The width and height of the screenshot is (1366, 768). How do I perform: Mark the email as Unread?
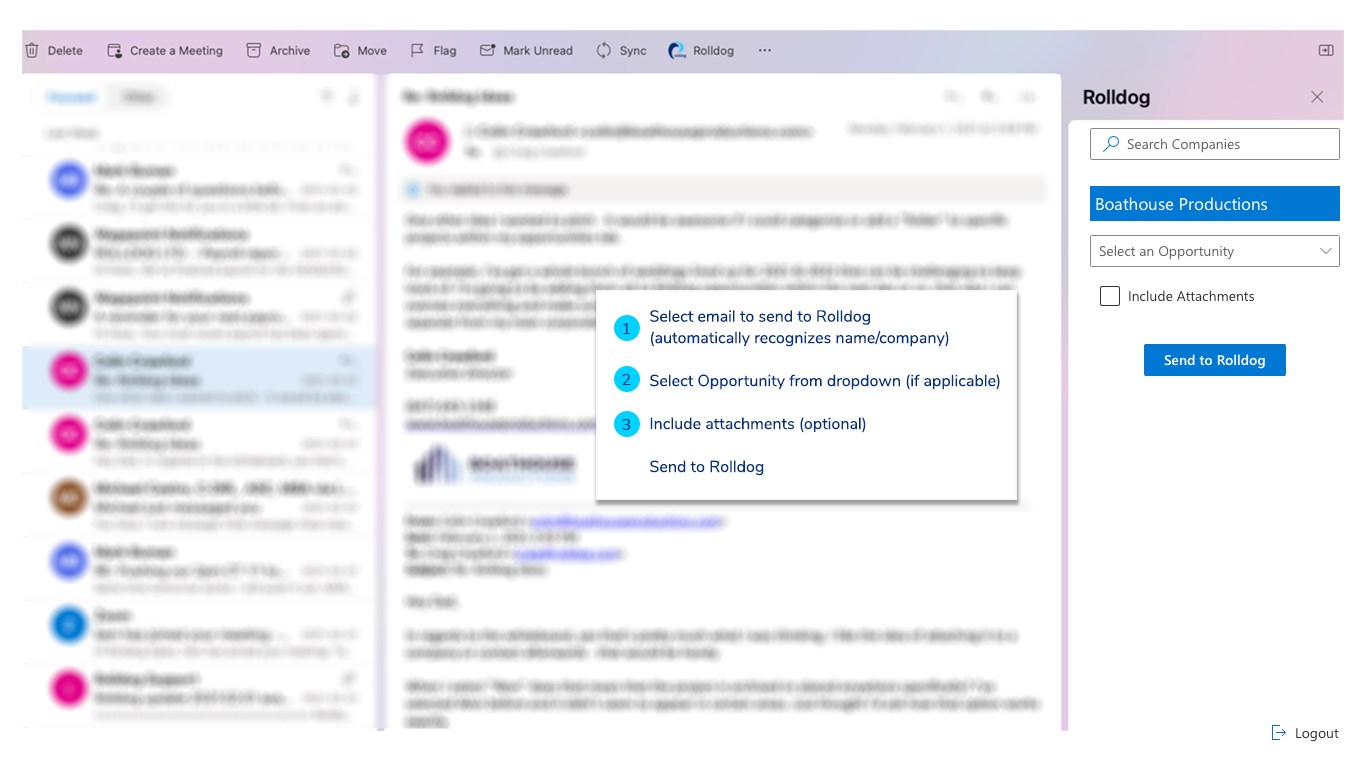point(526,50)
